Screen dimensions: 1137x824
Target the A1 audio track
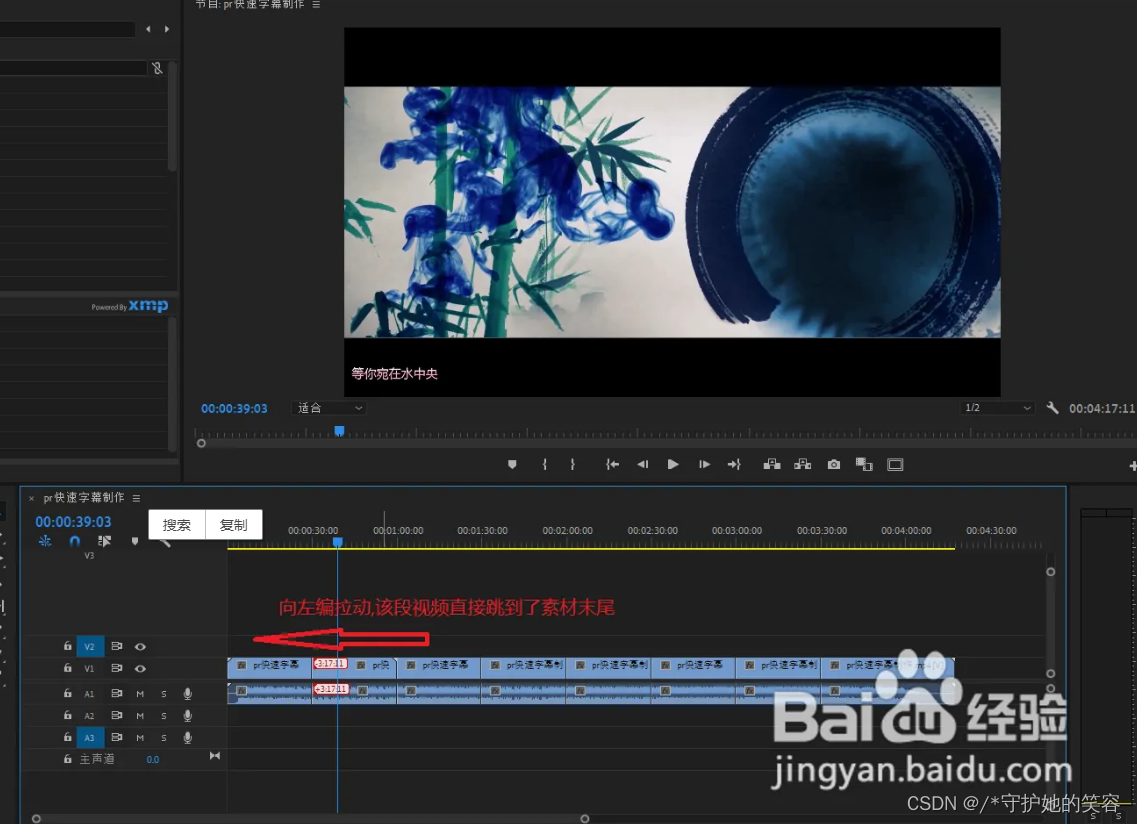pyautogui.click(x=89, y=693)
